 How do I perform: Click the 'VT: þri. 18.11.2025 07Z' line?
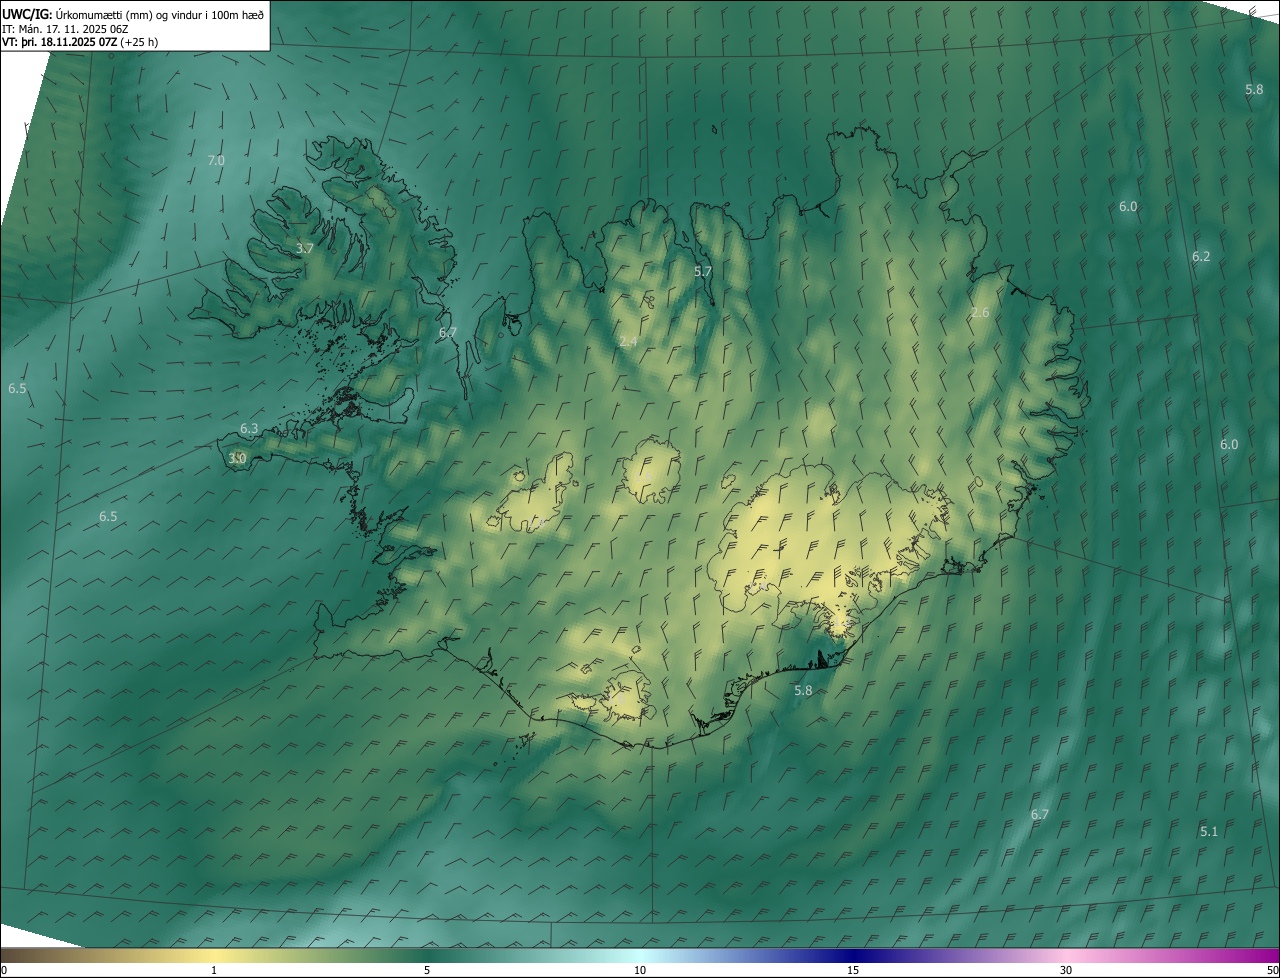(80, 42)
